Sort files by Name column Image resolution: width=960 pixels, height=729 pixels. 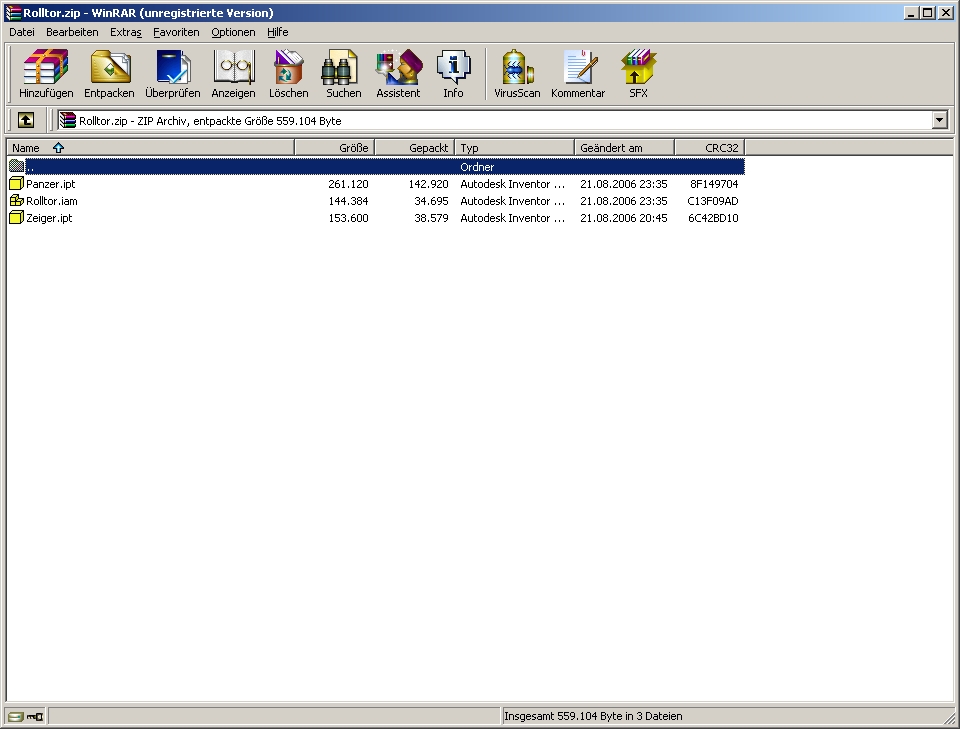pyautogui.click(x=151, y=148)
